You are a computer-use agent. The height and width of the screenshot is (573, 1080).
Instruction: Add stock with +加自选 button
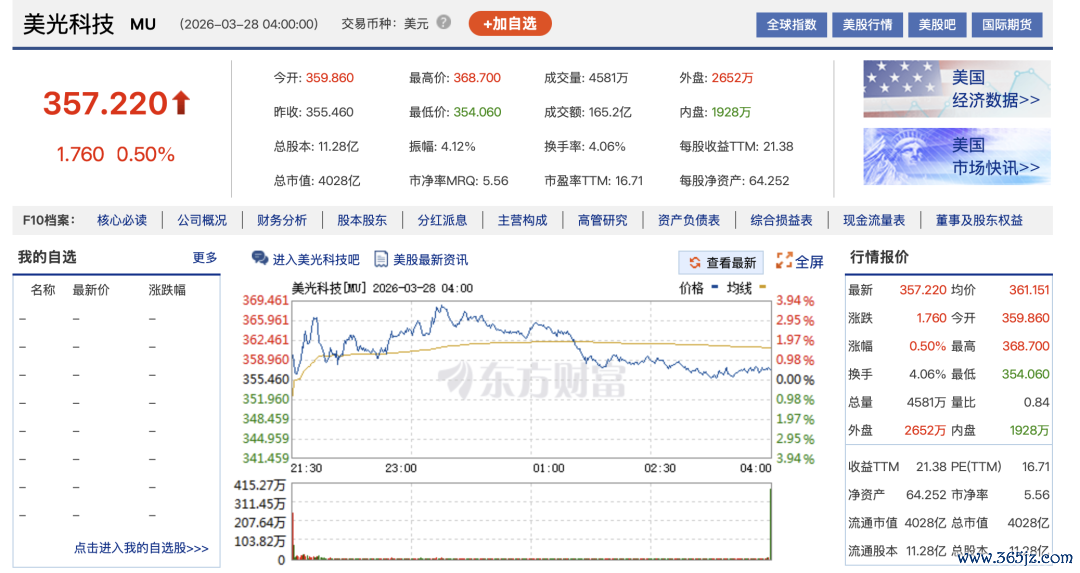point(510,23)
